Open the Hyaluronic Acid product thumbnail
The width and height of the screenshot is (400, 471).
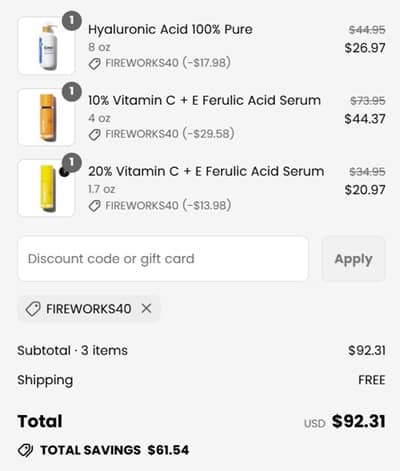(x=46, y=46)
